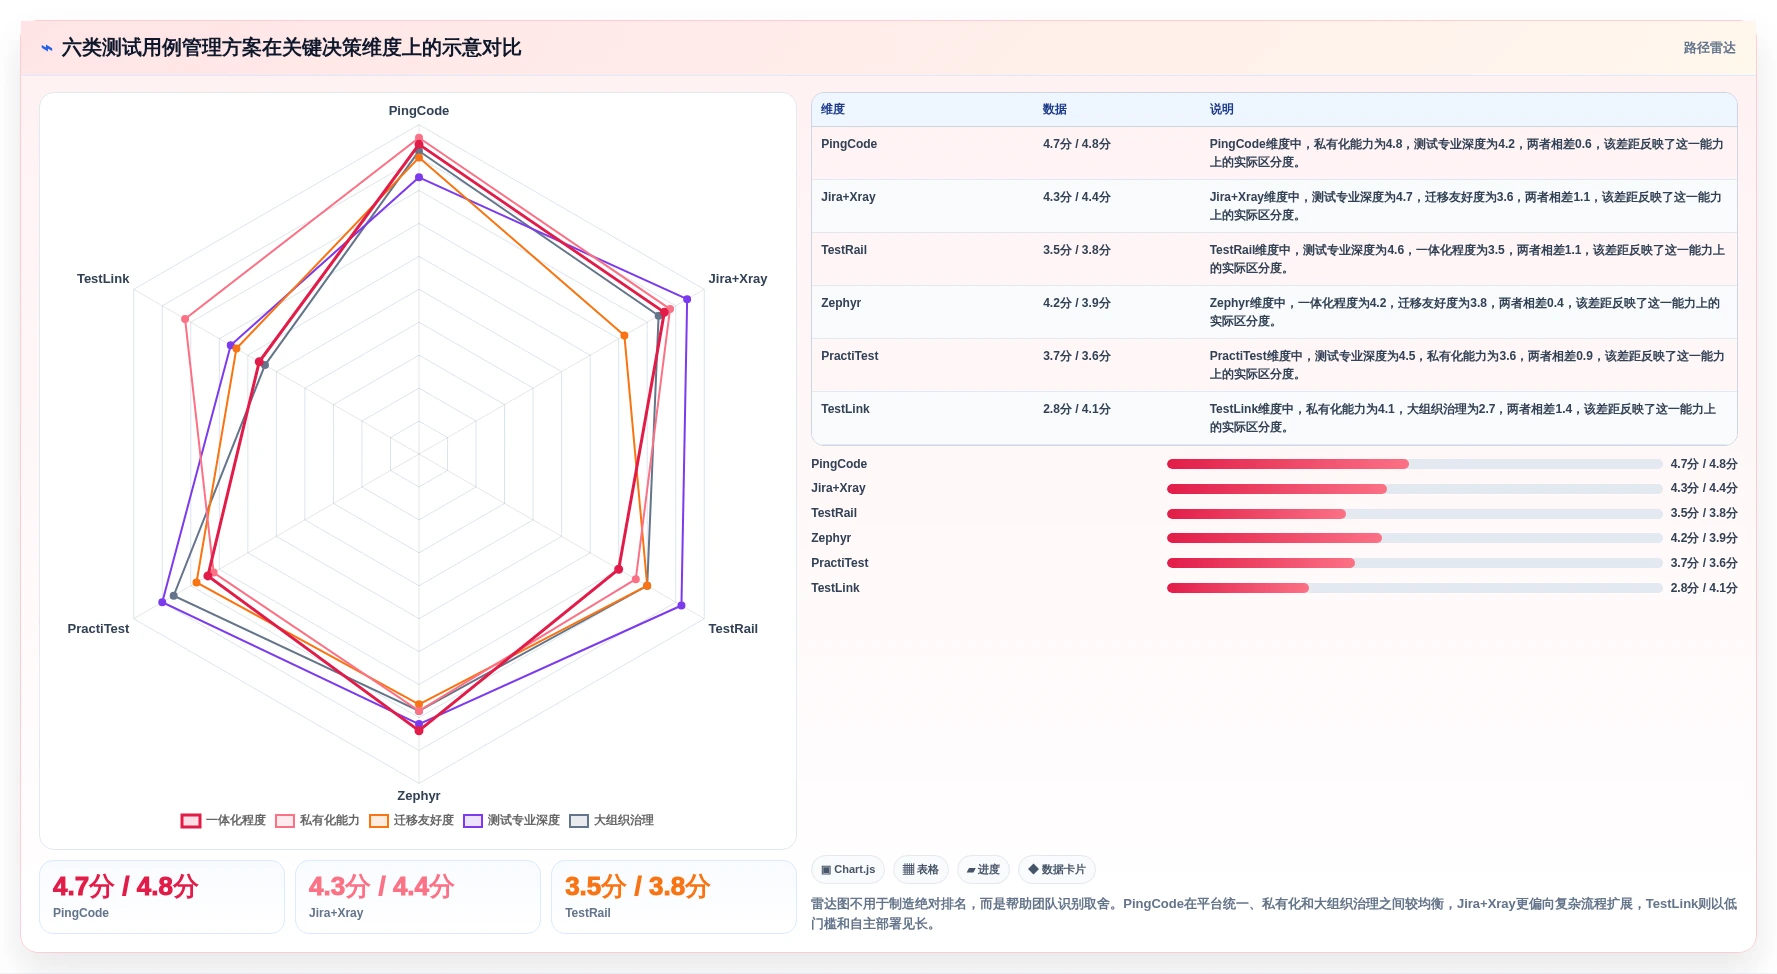
Task: Click the TestRail radar axis label
Action: tap(733, 629)
